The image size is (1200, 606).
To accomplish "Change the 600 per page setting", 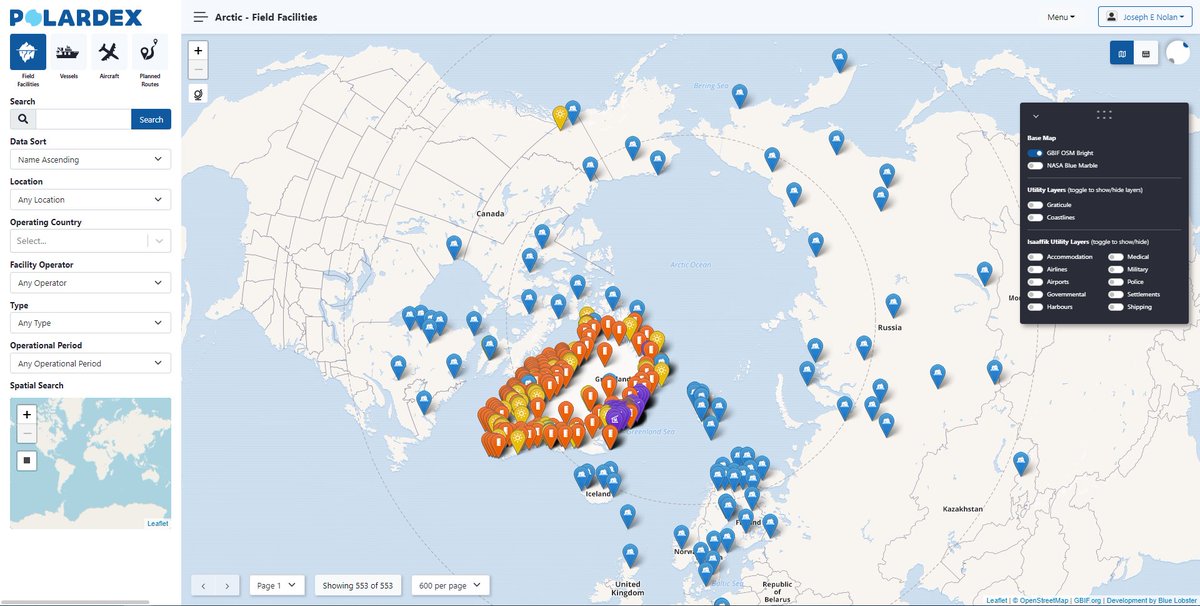I will coord(450,585).
